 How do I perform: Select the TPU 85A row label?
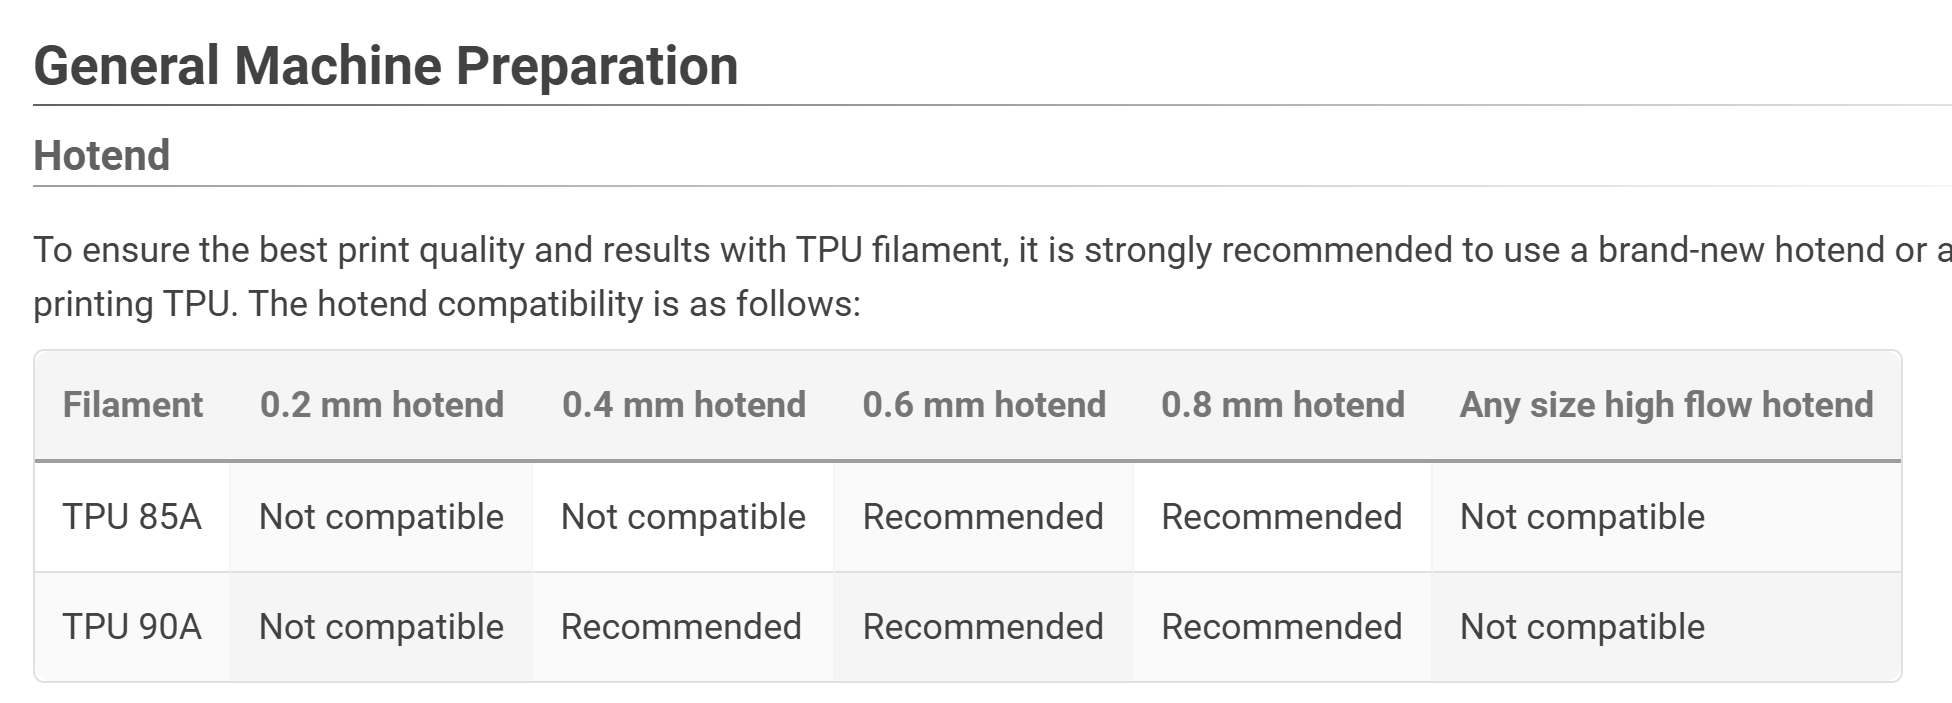tap(132, 517)
